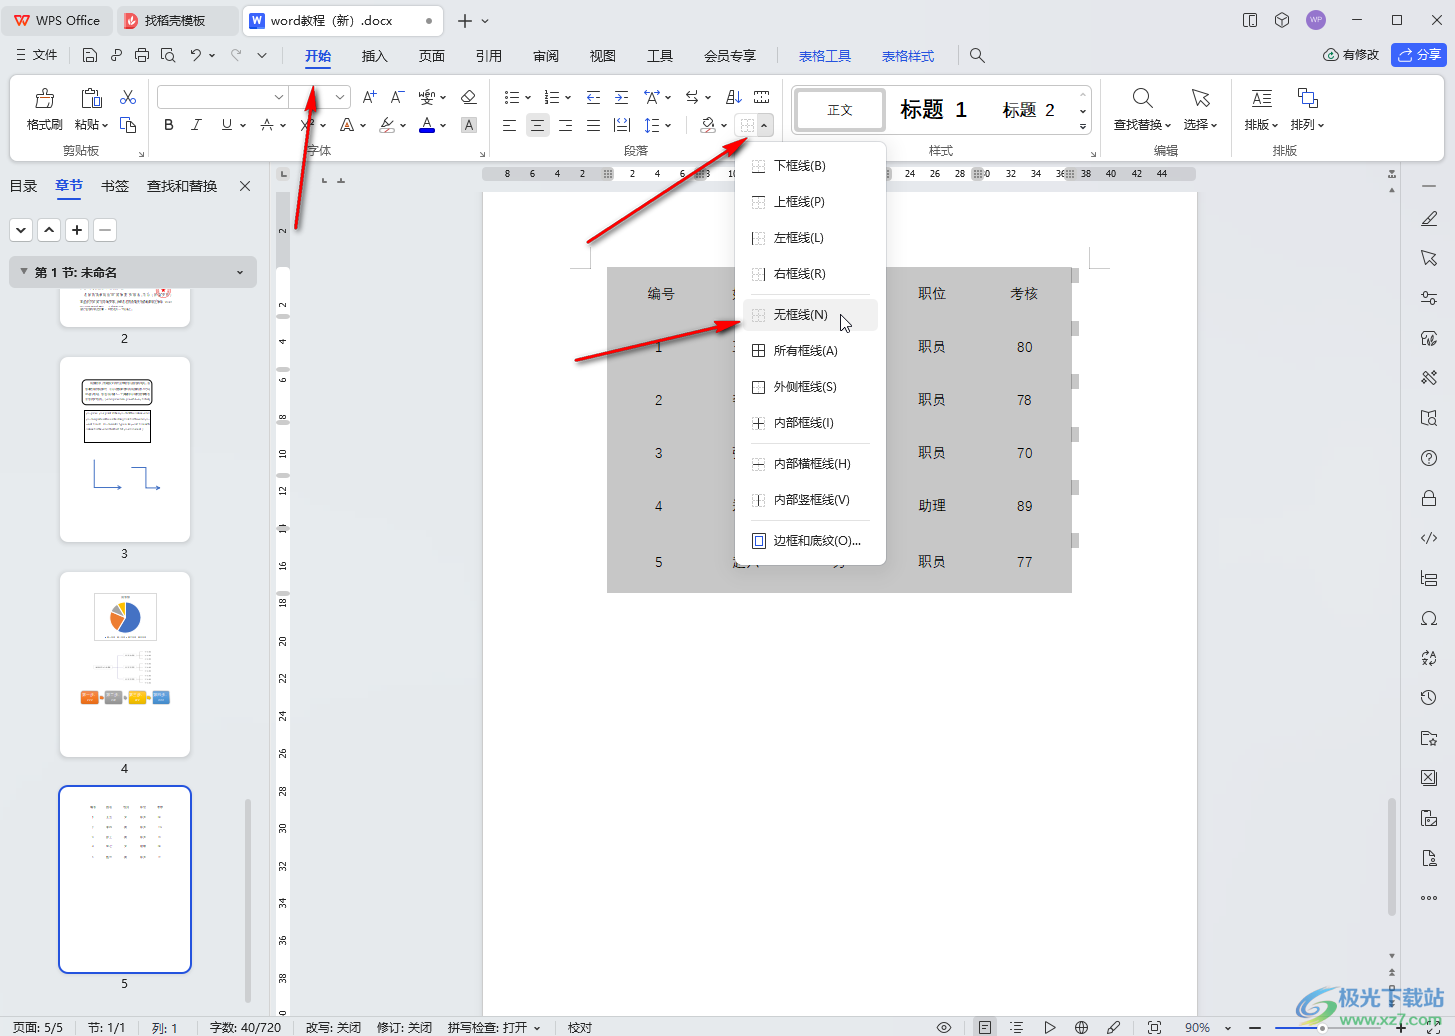Click the Undo arrow icon
1455x1036 pixels.
pos(196,55)
